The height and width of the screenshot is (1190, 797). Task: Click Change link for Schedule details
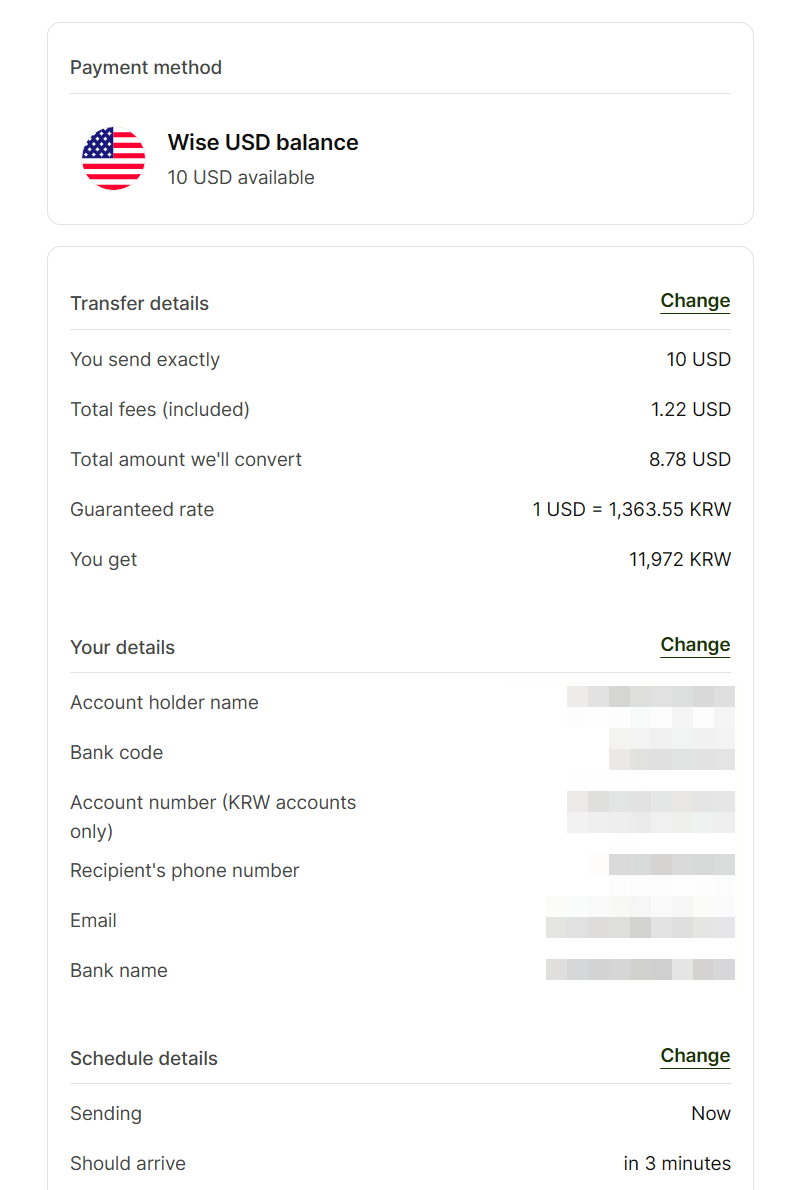pos(695,1056)
